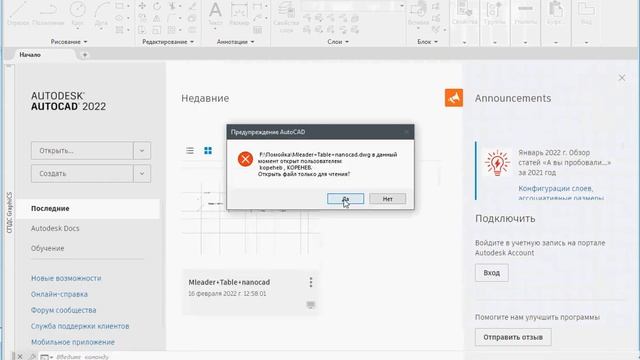The height and width of the screenshot is (360, 640).
Task: Click the Открыть... button
Action: (x=82, y=151)
